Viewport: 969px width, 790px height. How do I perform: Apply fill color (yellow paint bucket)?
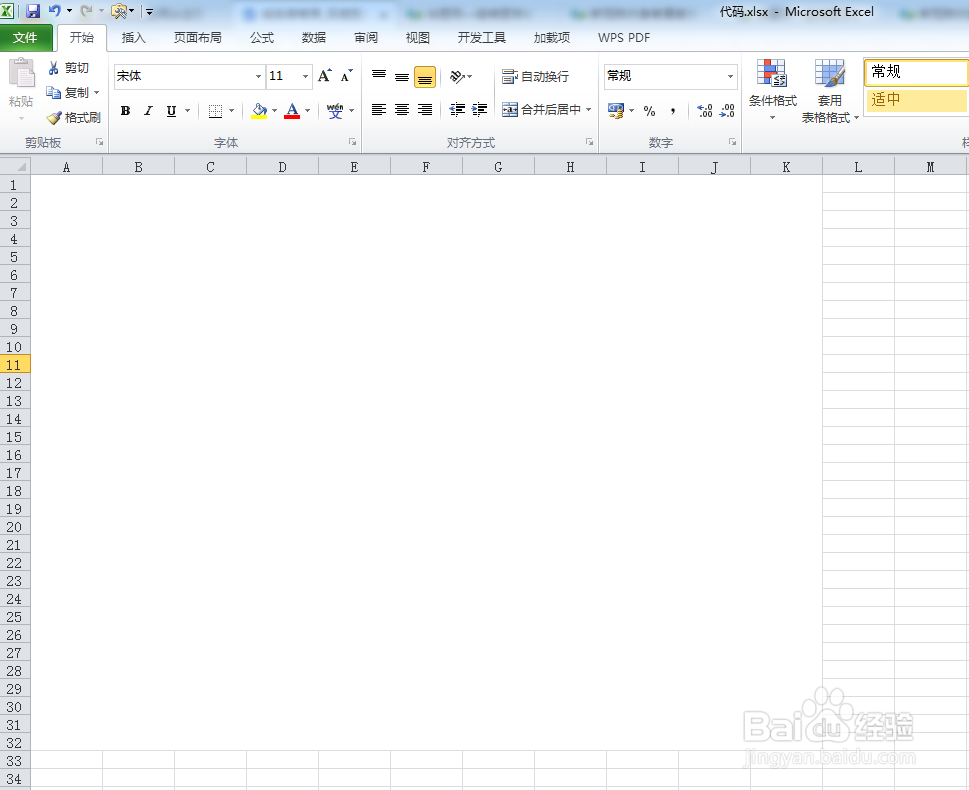click(x=260, y=111)
